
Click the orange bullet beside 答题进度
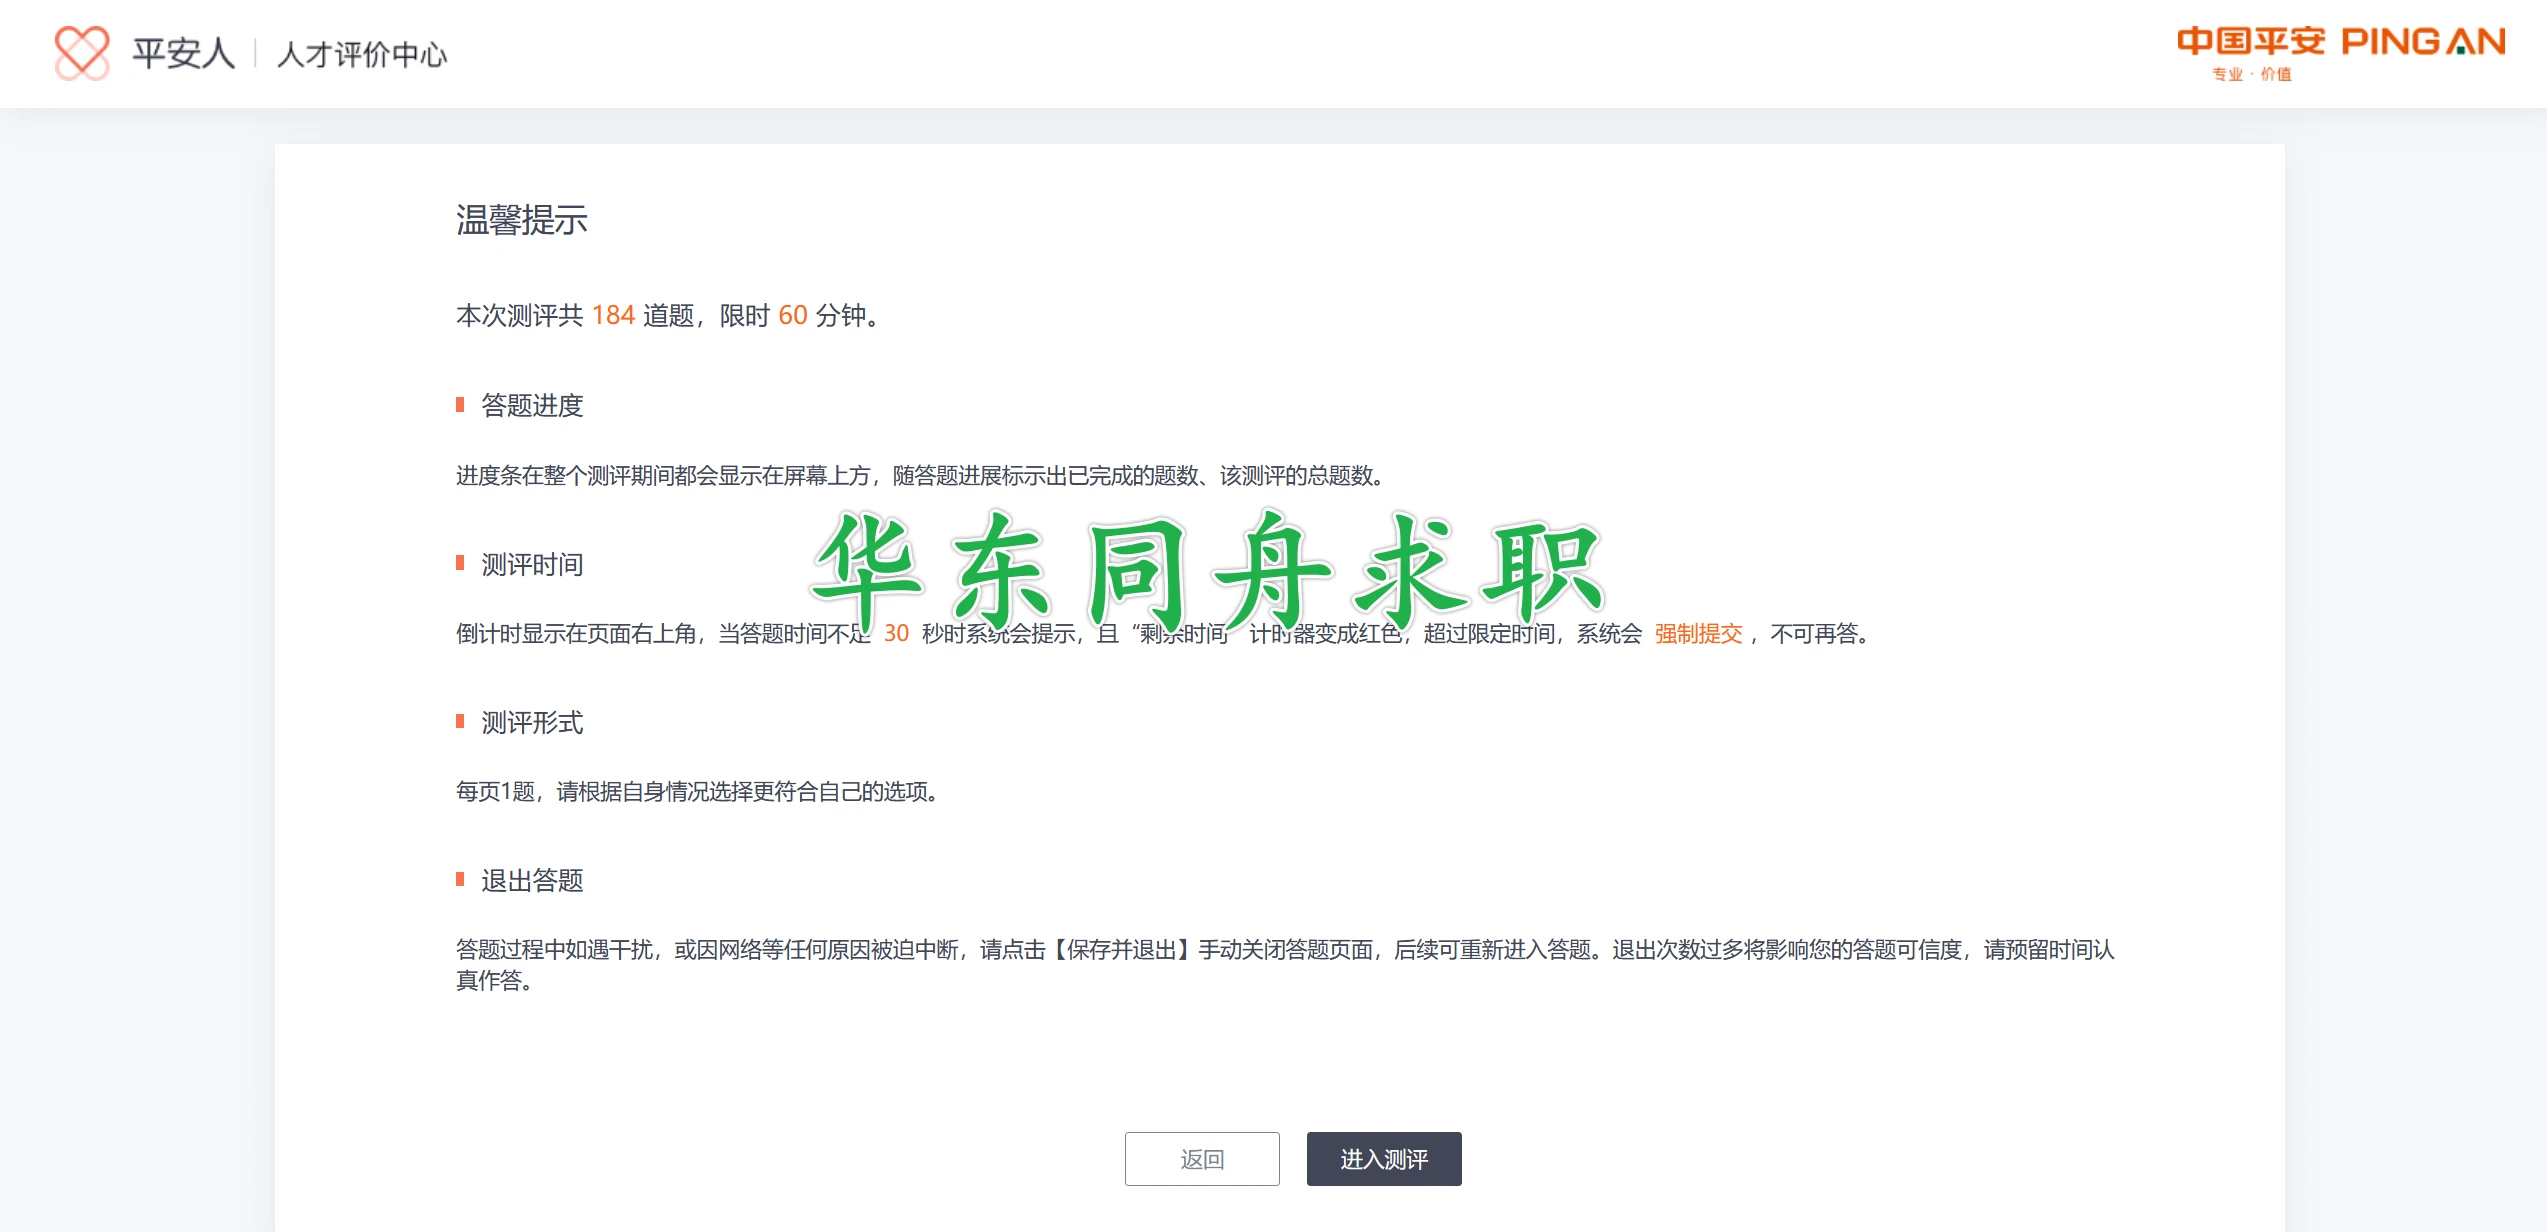tap(460, 405)
